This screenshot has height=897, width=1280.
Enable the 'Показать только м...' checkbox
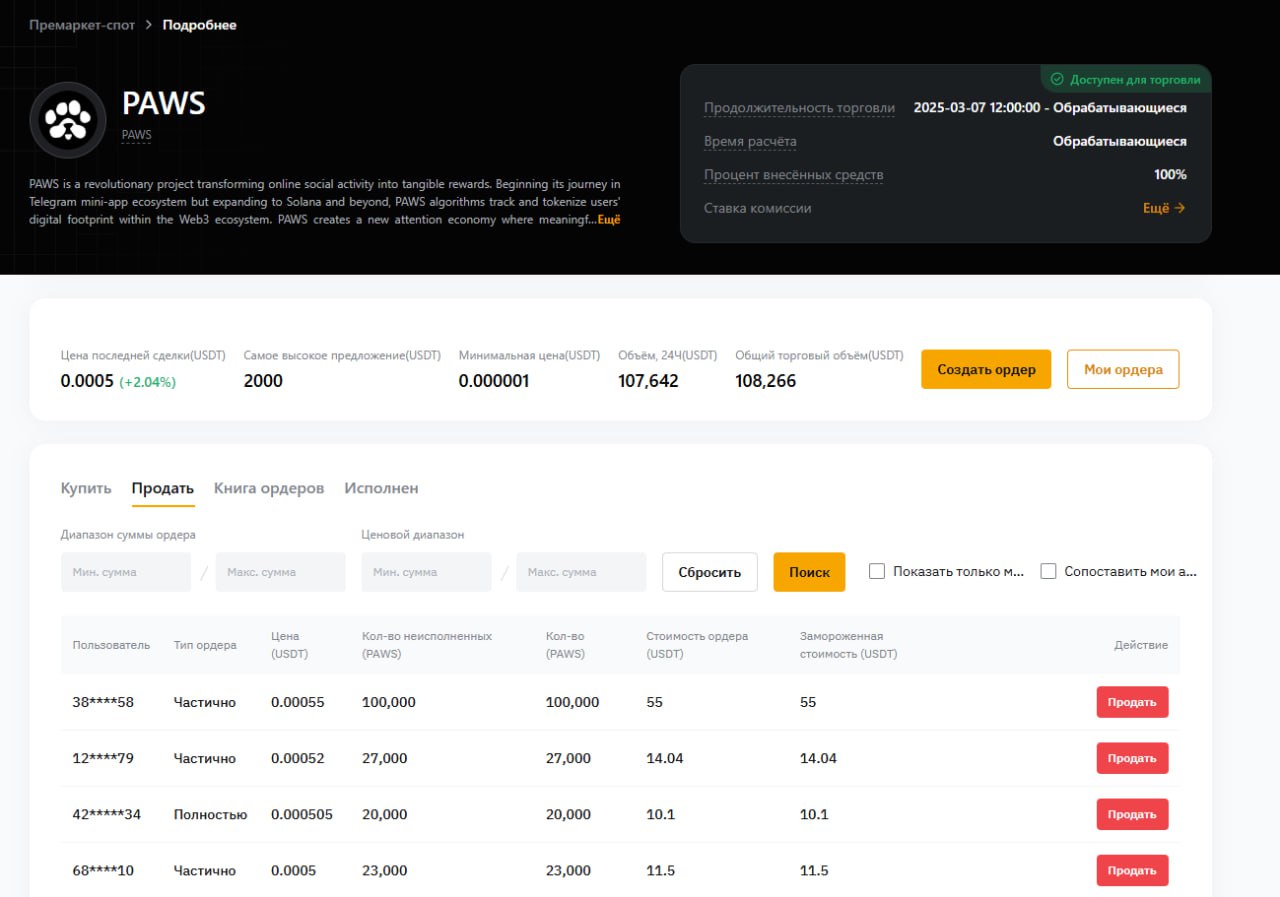(877, 571)
